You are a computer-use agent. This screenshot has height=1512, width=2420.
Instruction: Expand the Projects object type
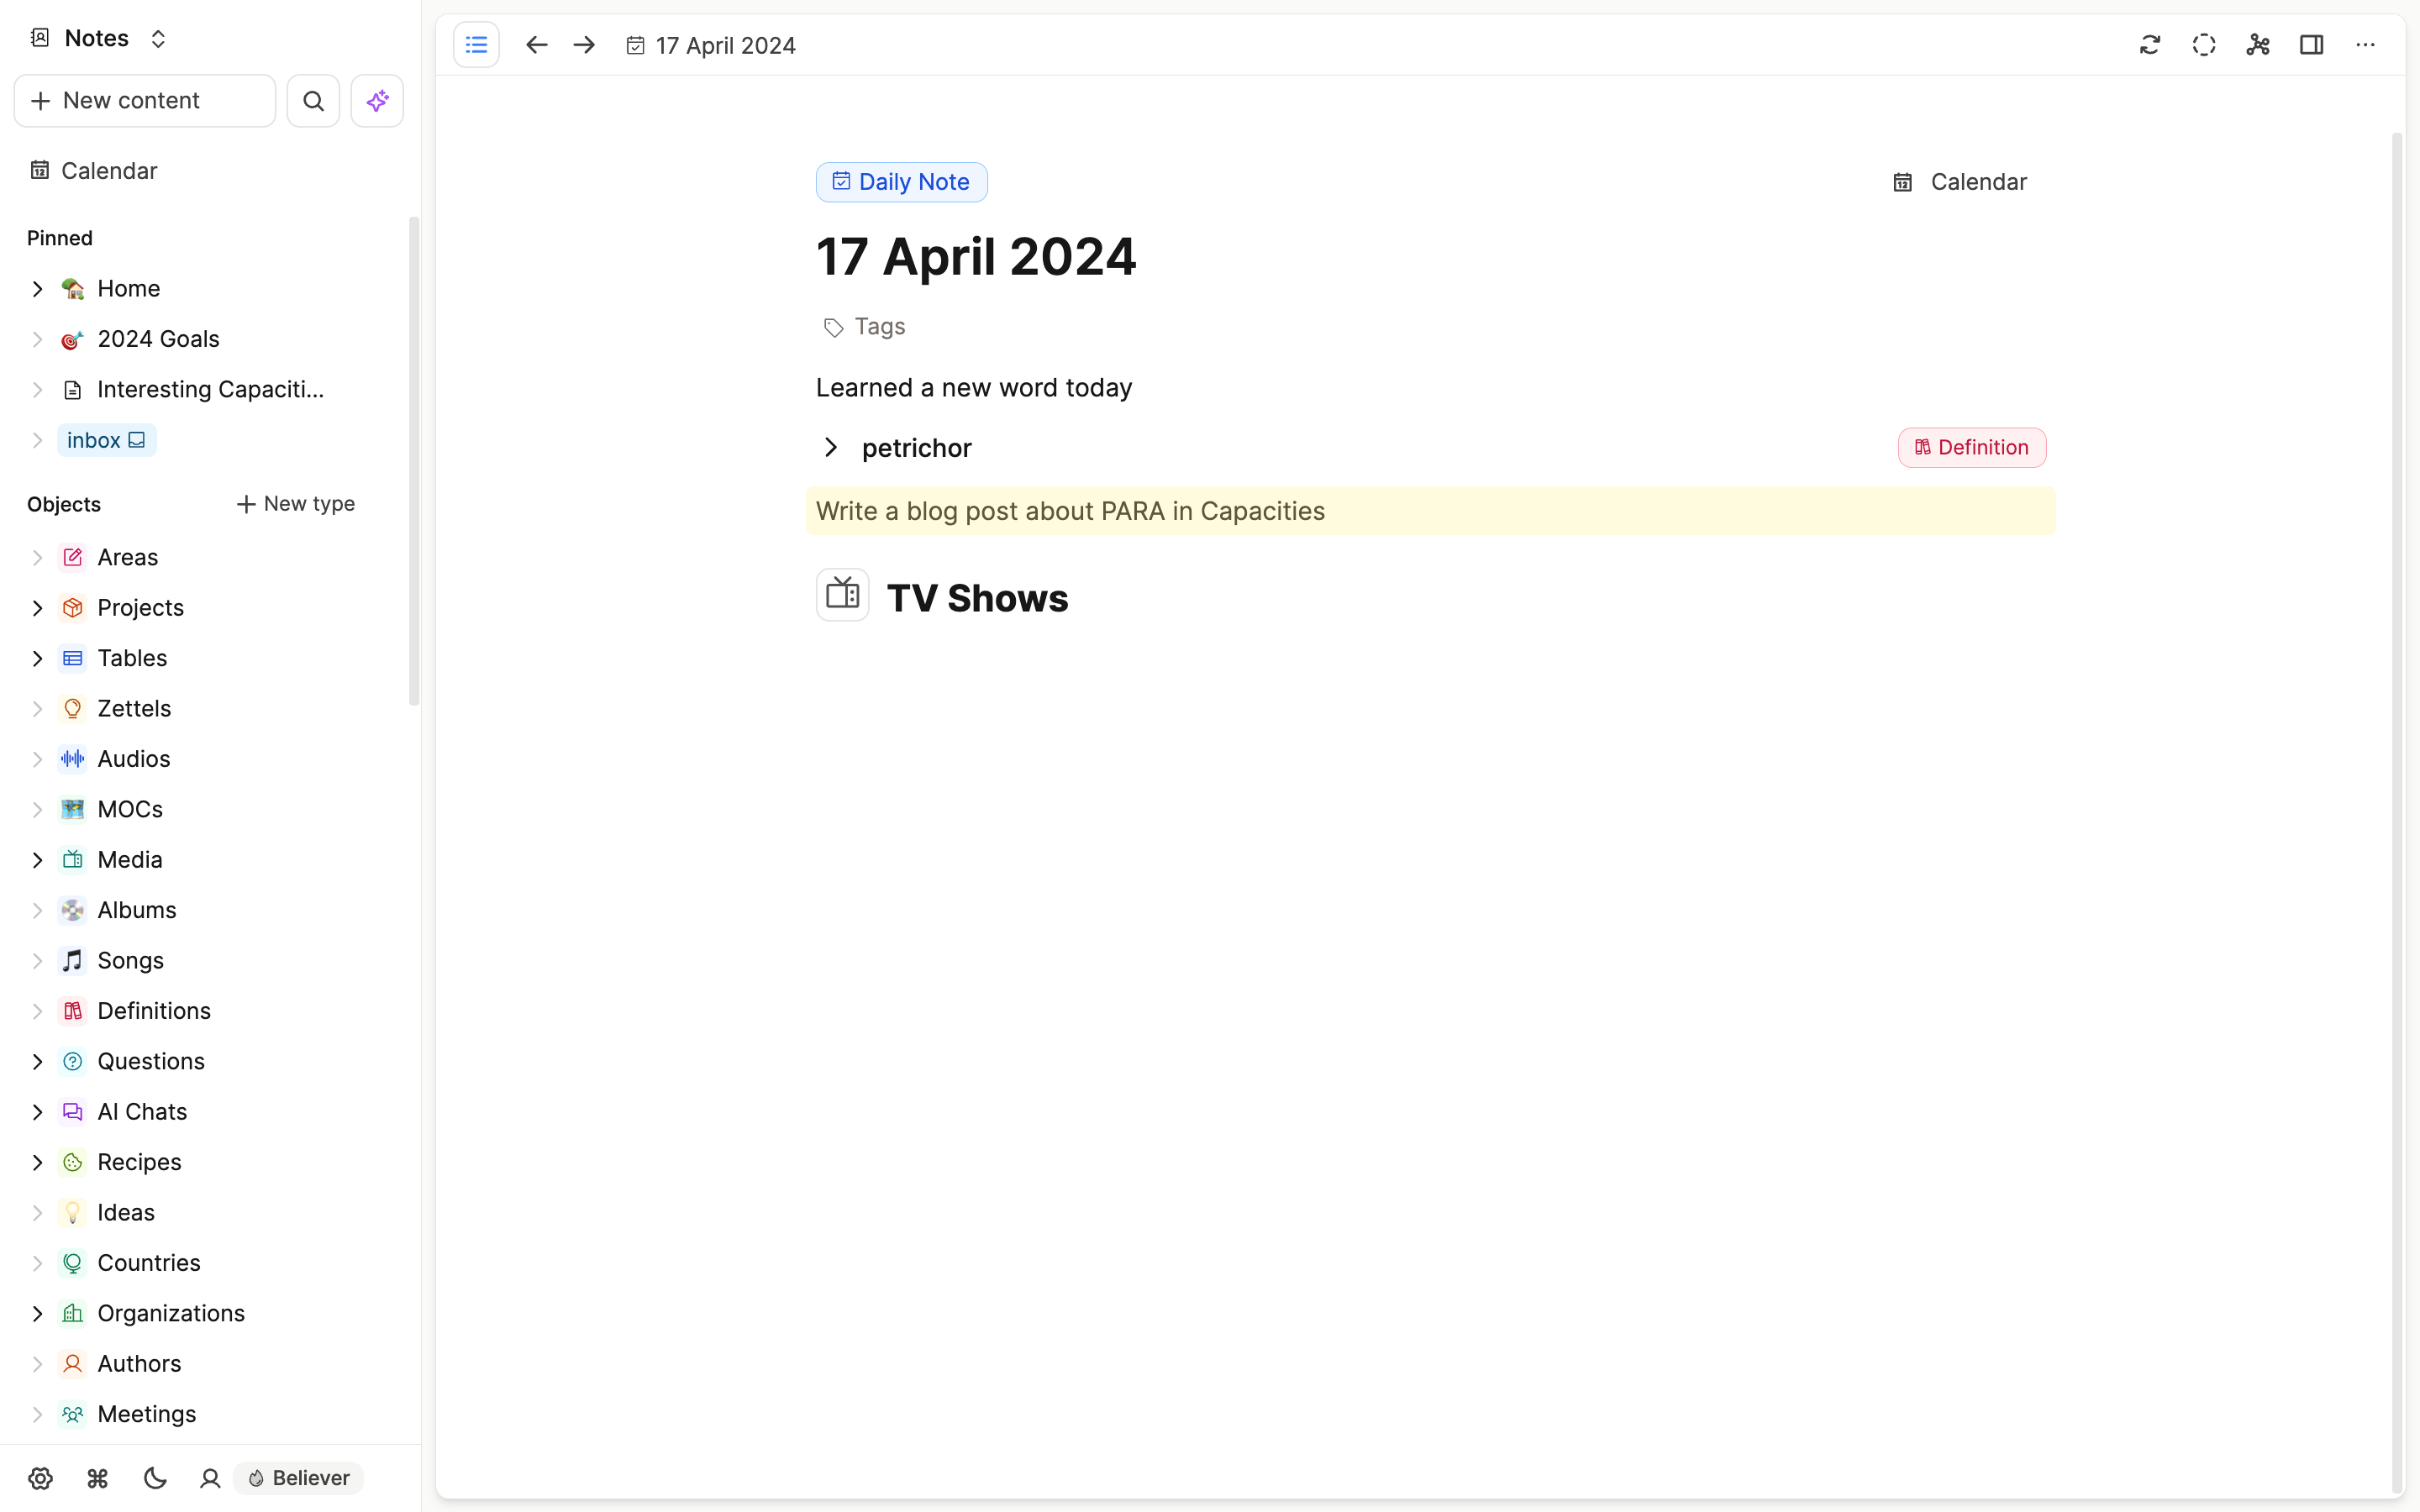[x=37, y=608]
